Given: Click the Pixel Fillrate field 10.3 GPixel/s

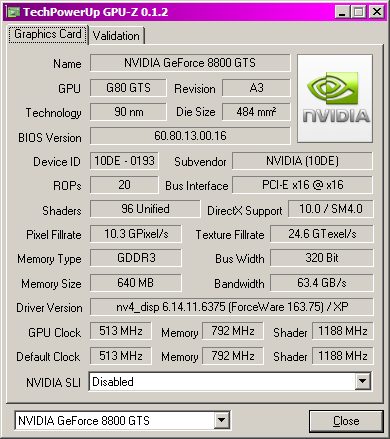Looking at the screenshot, I should [x=136, y=234].
